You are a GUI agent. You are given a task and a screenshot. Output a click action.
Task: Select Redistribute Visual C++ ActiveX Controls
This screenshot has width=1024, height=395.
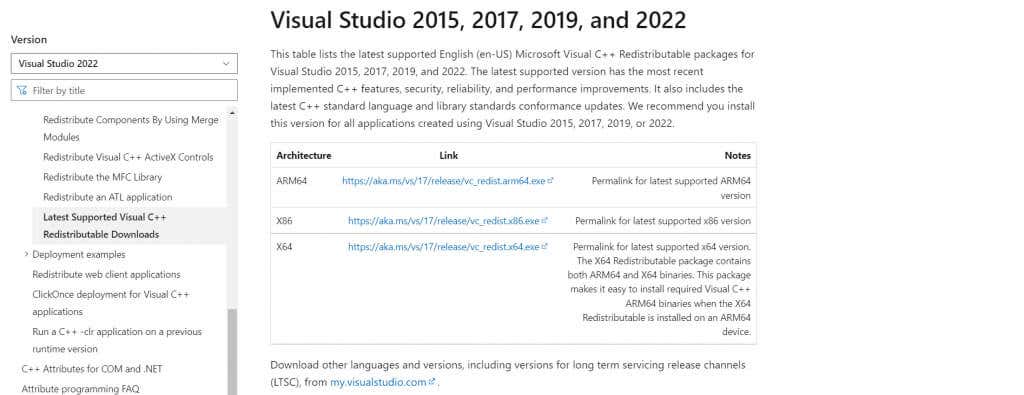128,157
